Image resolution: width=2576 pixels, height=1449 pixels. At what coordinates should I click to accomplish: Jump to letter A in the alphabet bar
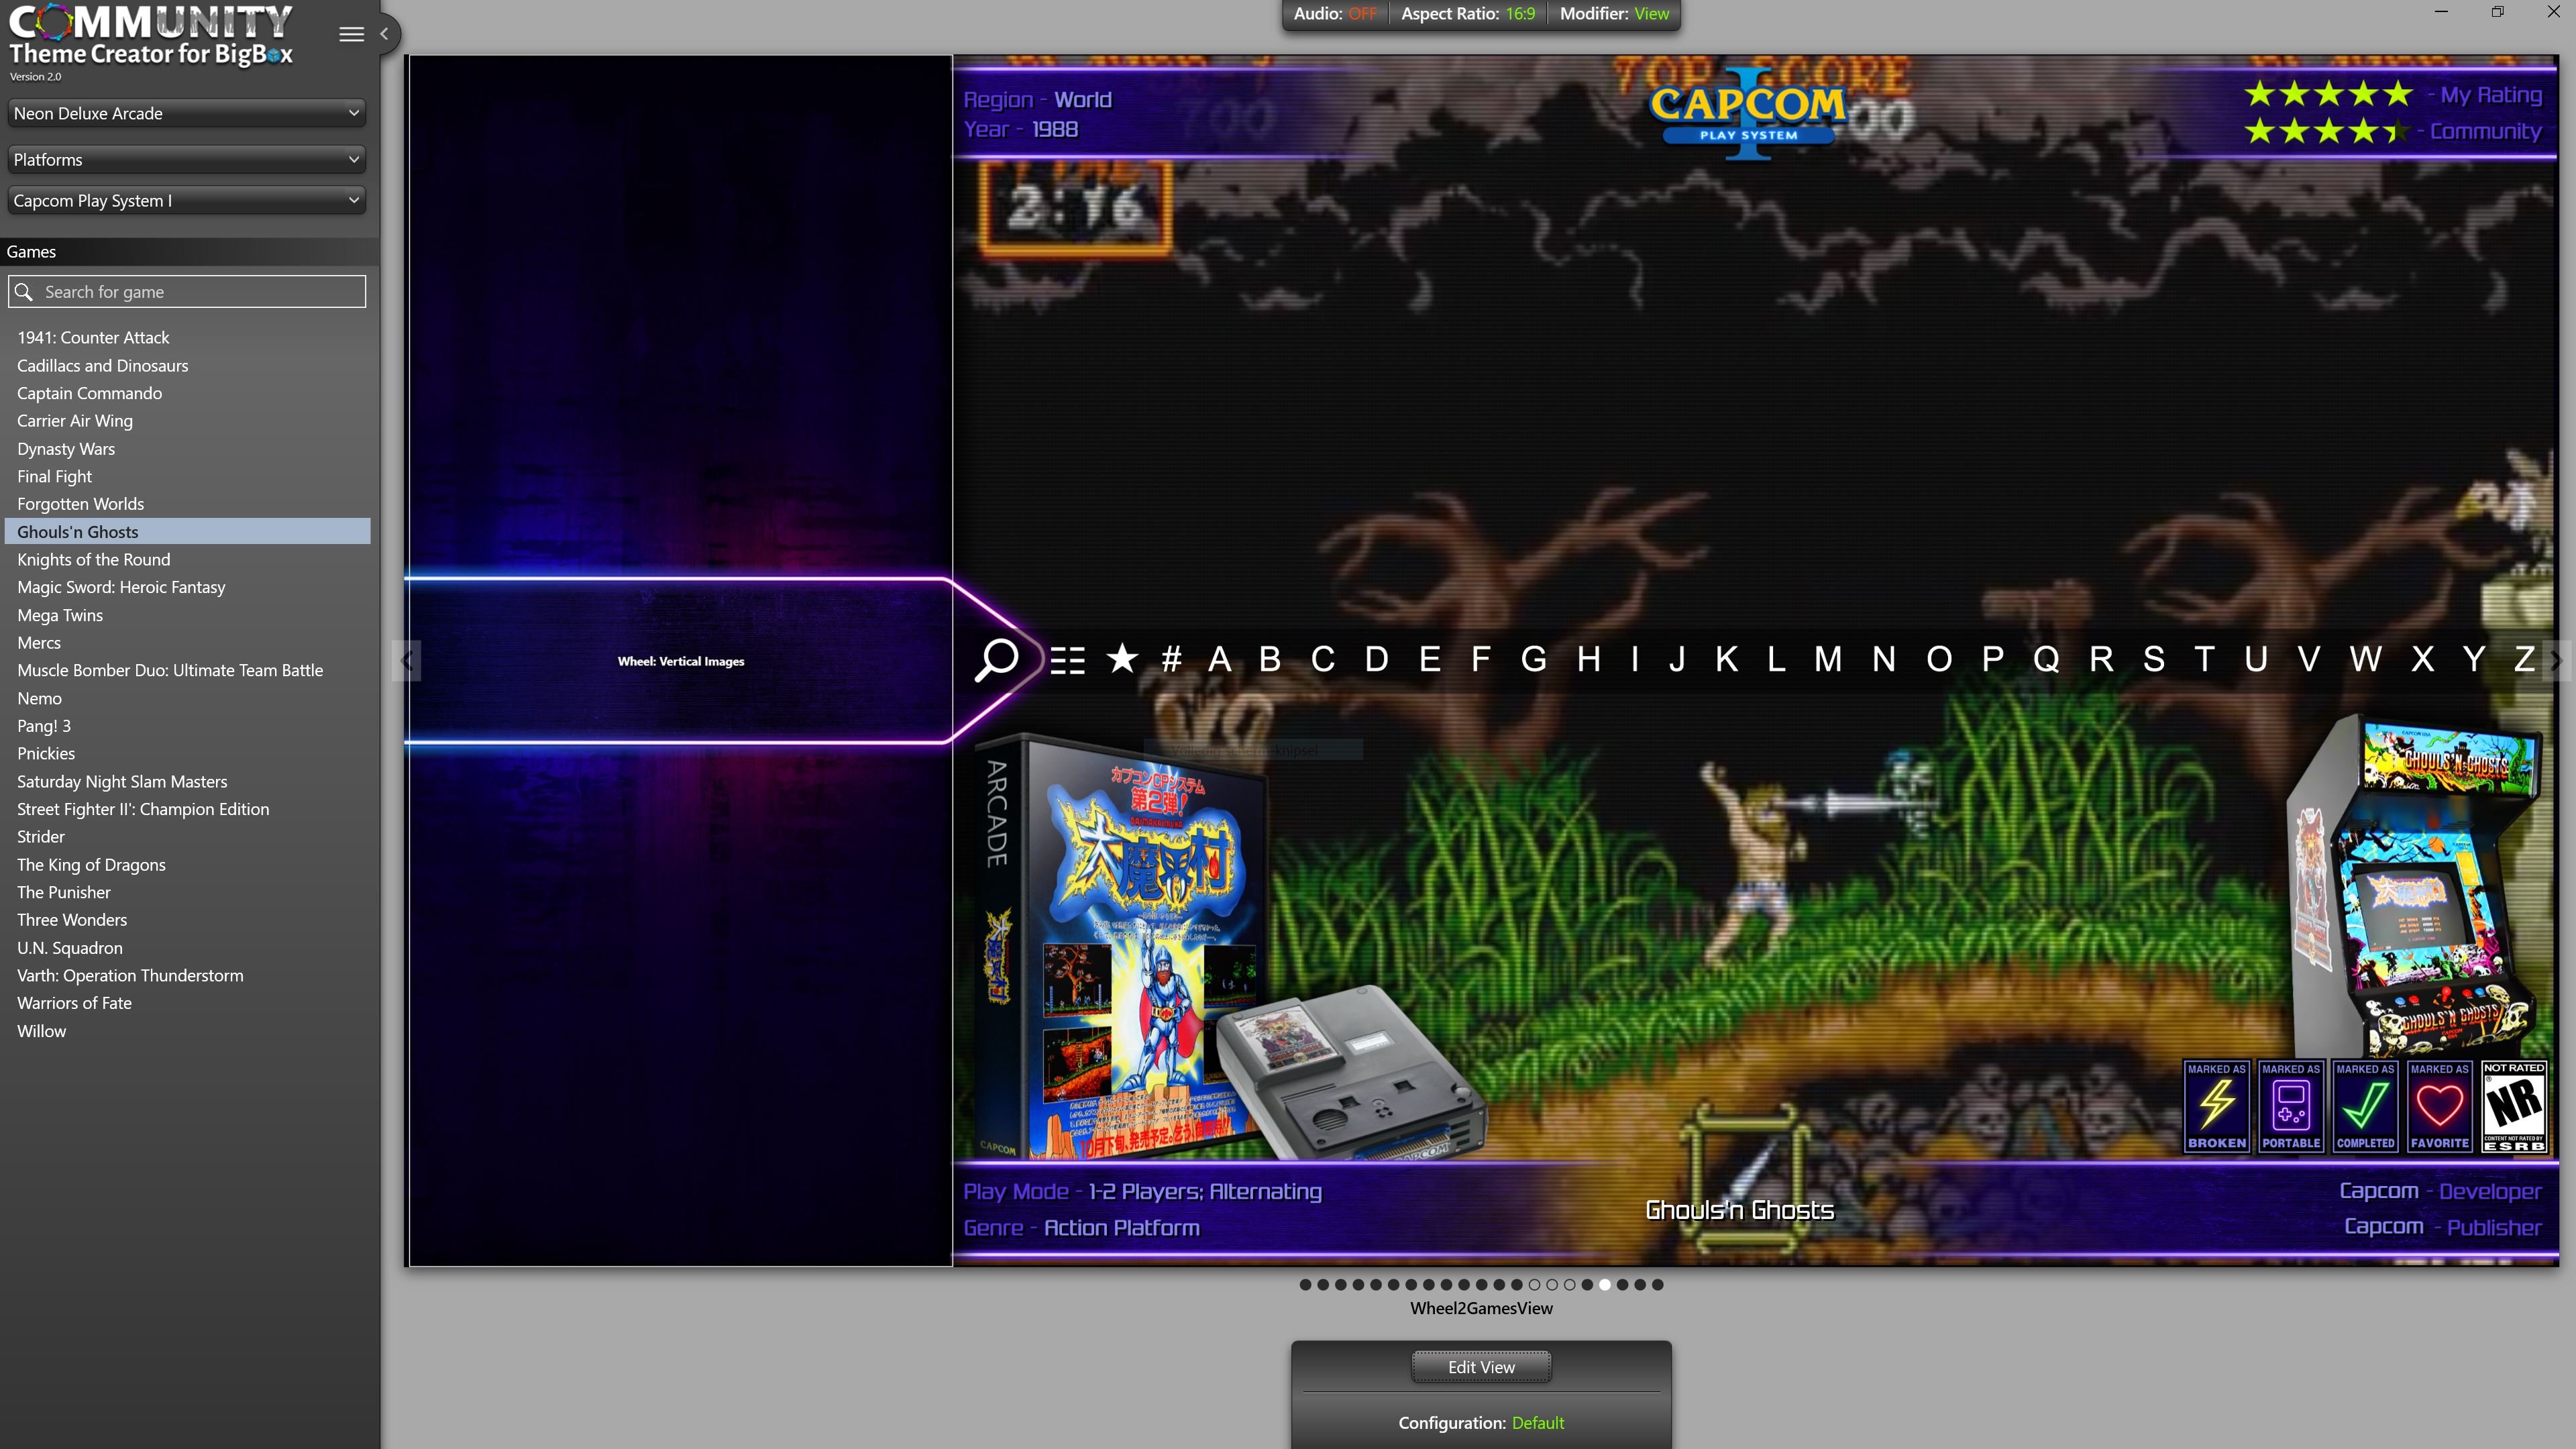(1219, 659)
